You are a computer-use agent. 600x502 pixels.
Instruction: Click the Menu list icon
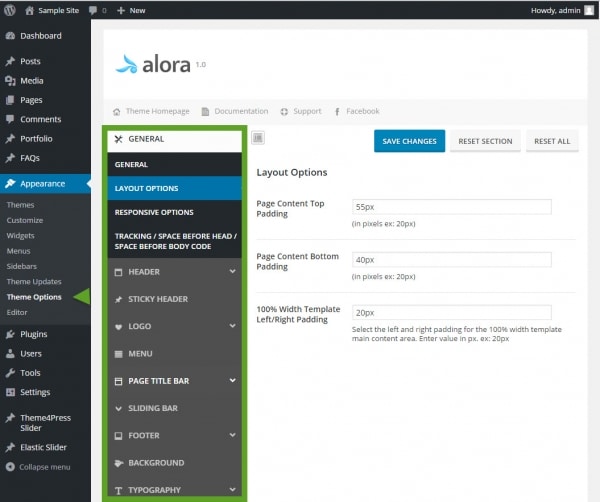point(119,354)
